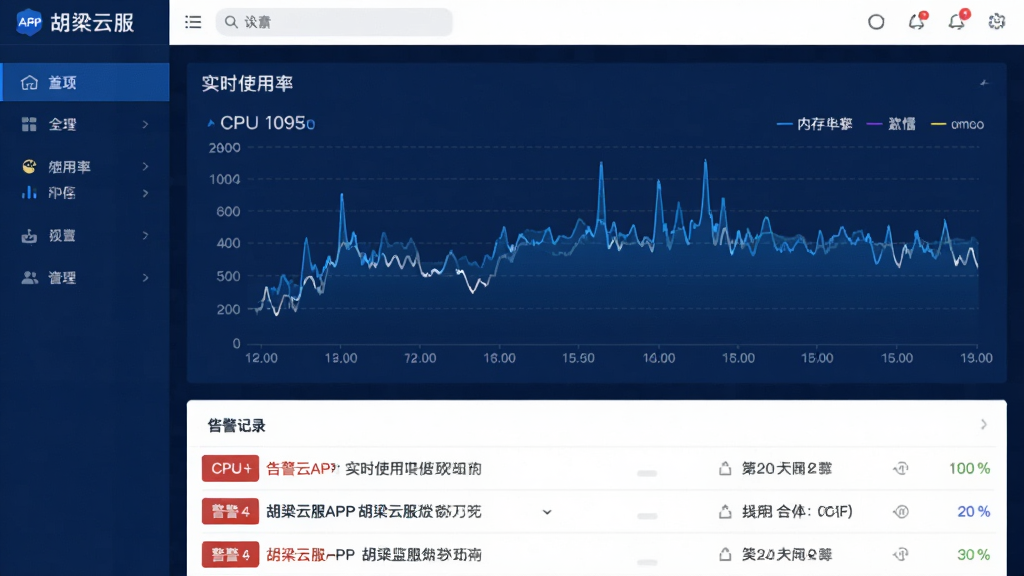Image resolution: width=1024 pixels, height=576 pixels.
Task: Open settings gear icon at top right
Action: (997, 22)
